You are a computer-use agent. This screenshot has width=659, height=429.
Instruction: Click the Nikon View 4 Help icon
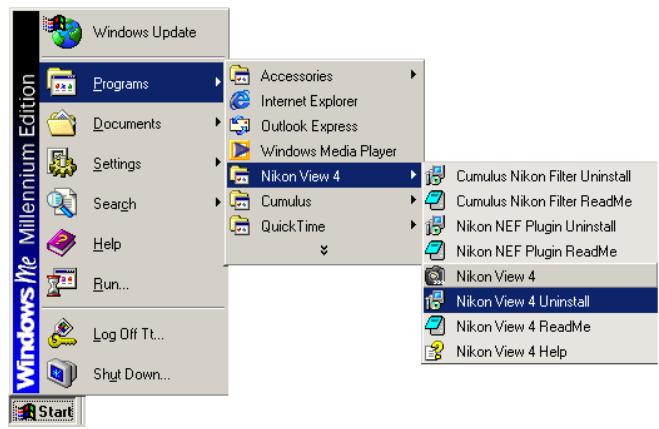[x=435, y=351]
